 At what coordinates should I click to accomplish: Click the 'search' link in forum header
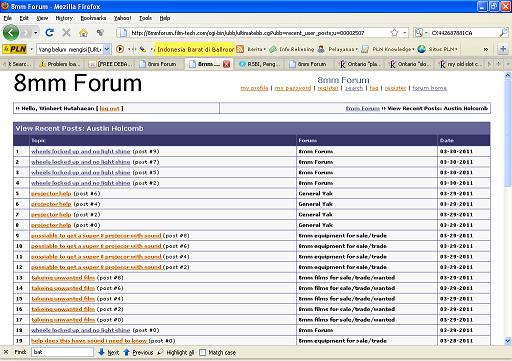(x=354, y=88)
